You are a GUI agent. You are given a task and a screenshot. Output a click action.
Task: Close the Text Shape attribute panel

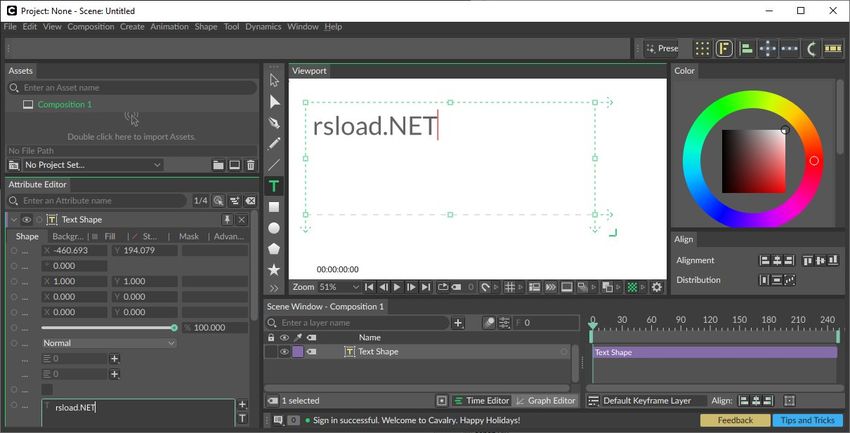(242, 219)
